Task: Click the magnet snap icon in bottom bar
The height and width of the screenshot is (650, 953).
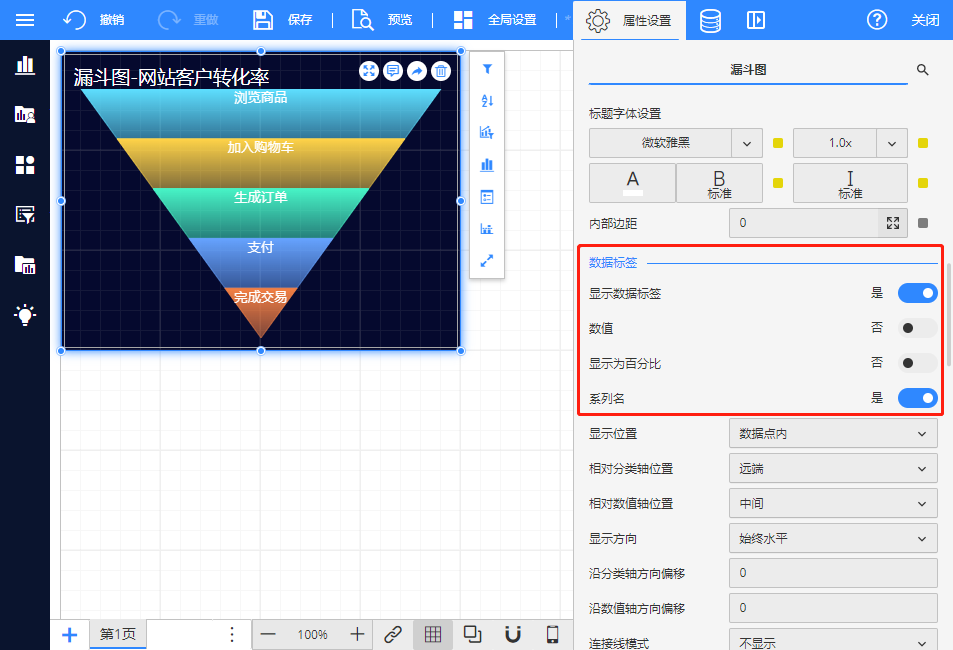Action: (513, 634)
